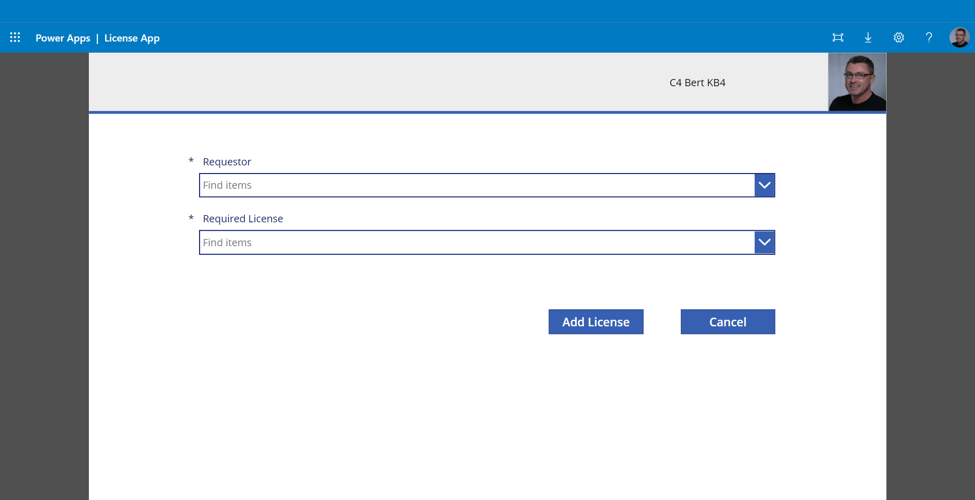Click the License App title text
The width and height of the screenshot is (975, 500).
point(132,38)
